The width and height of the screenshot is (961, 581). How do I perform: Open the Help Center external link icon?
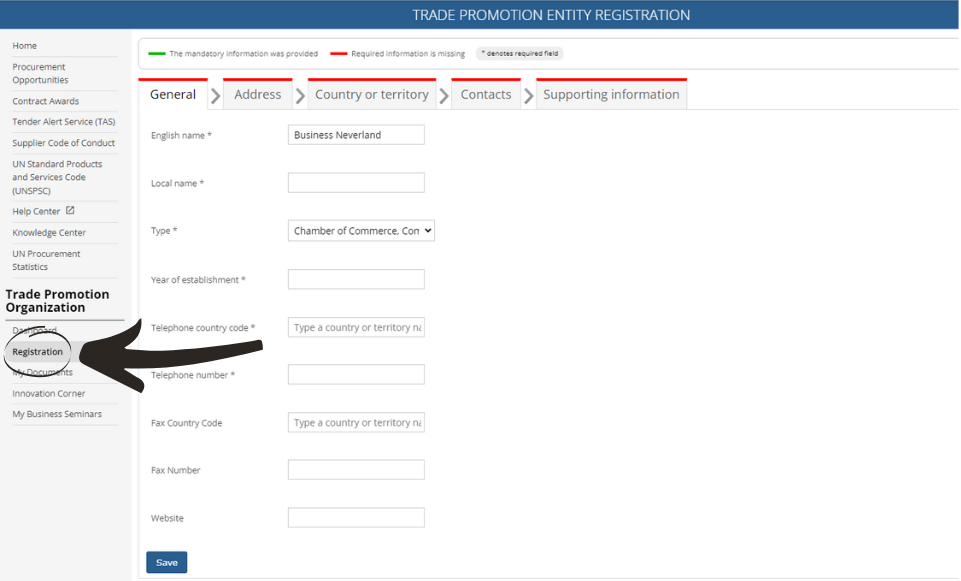click(x=70, y=210)
